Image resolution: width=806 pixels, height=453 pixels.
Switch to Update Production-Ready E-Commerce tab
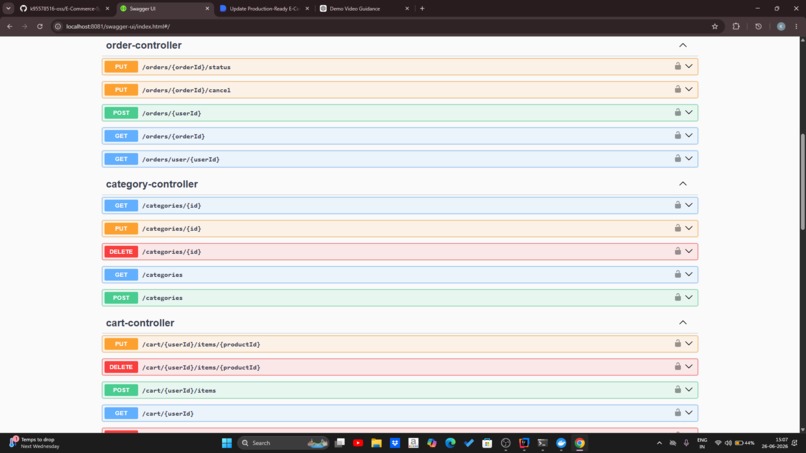coord(263,9)
